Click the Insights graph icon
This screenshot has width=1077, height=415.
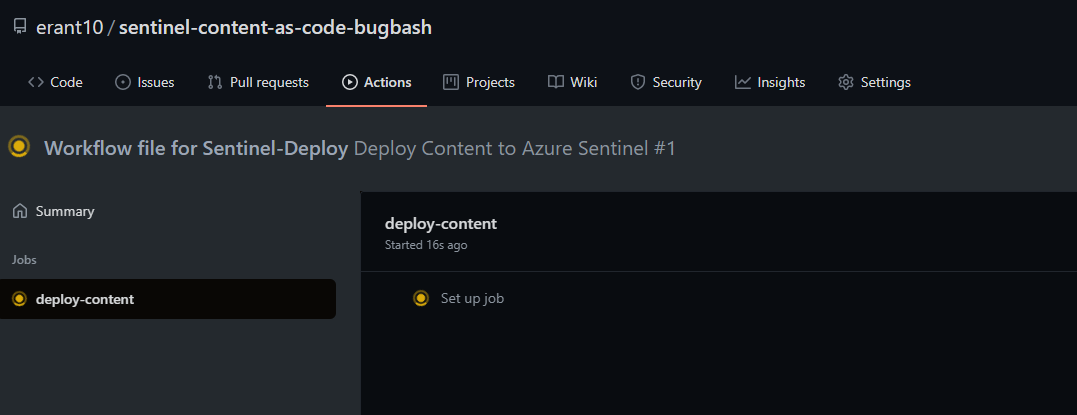pos(742,82)
